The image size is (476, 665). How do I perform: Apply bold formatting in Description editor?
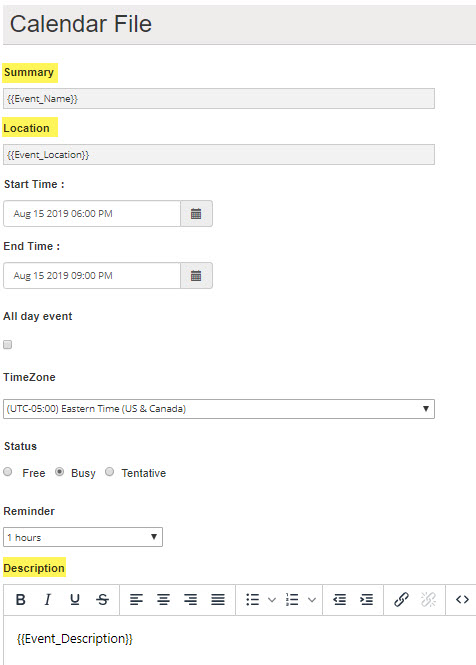pos(20,599)
